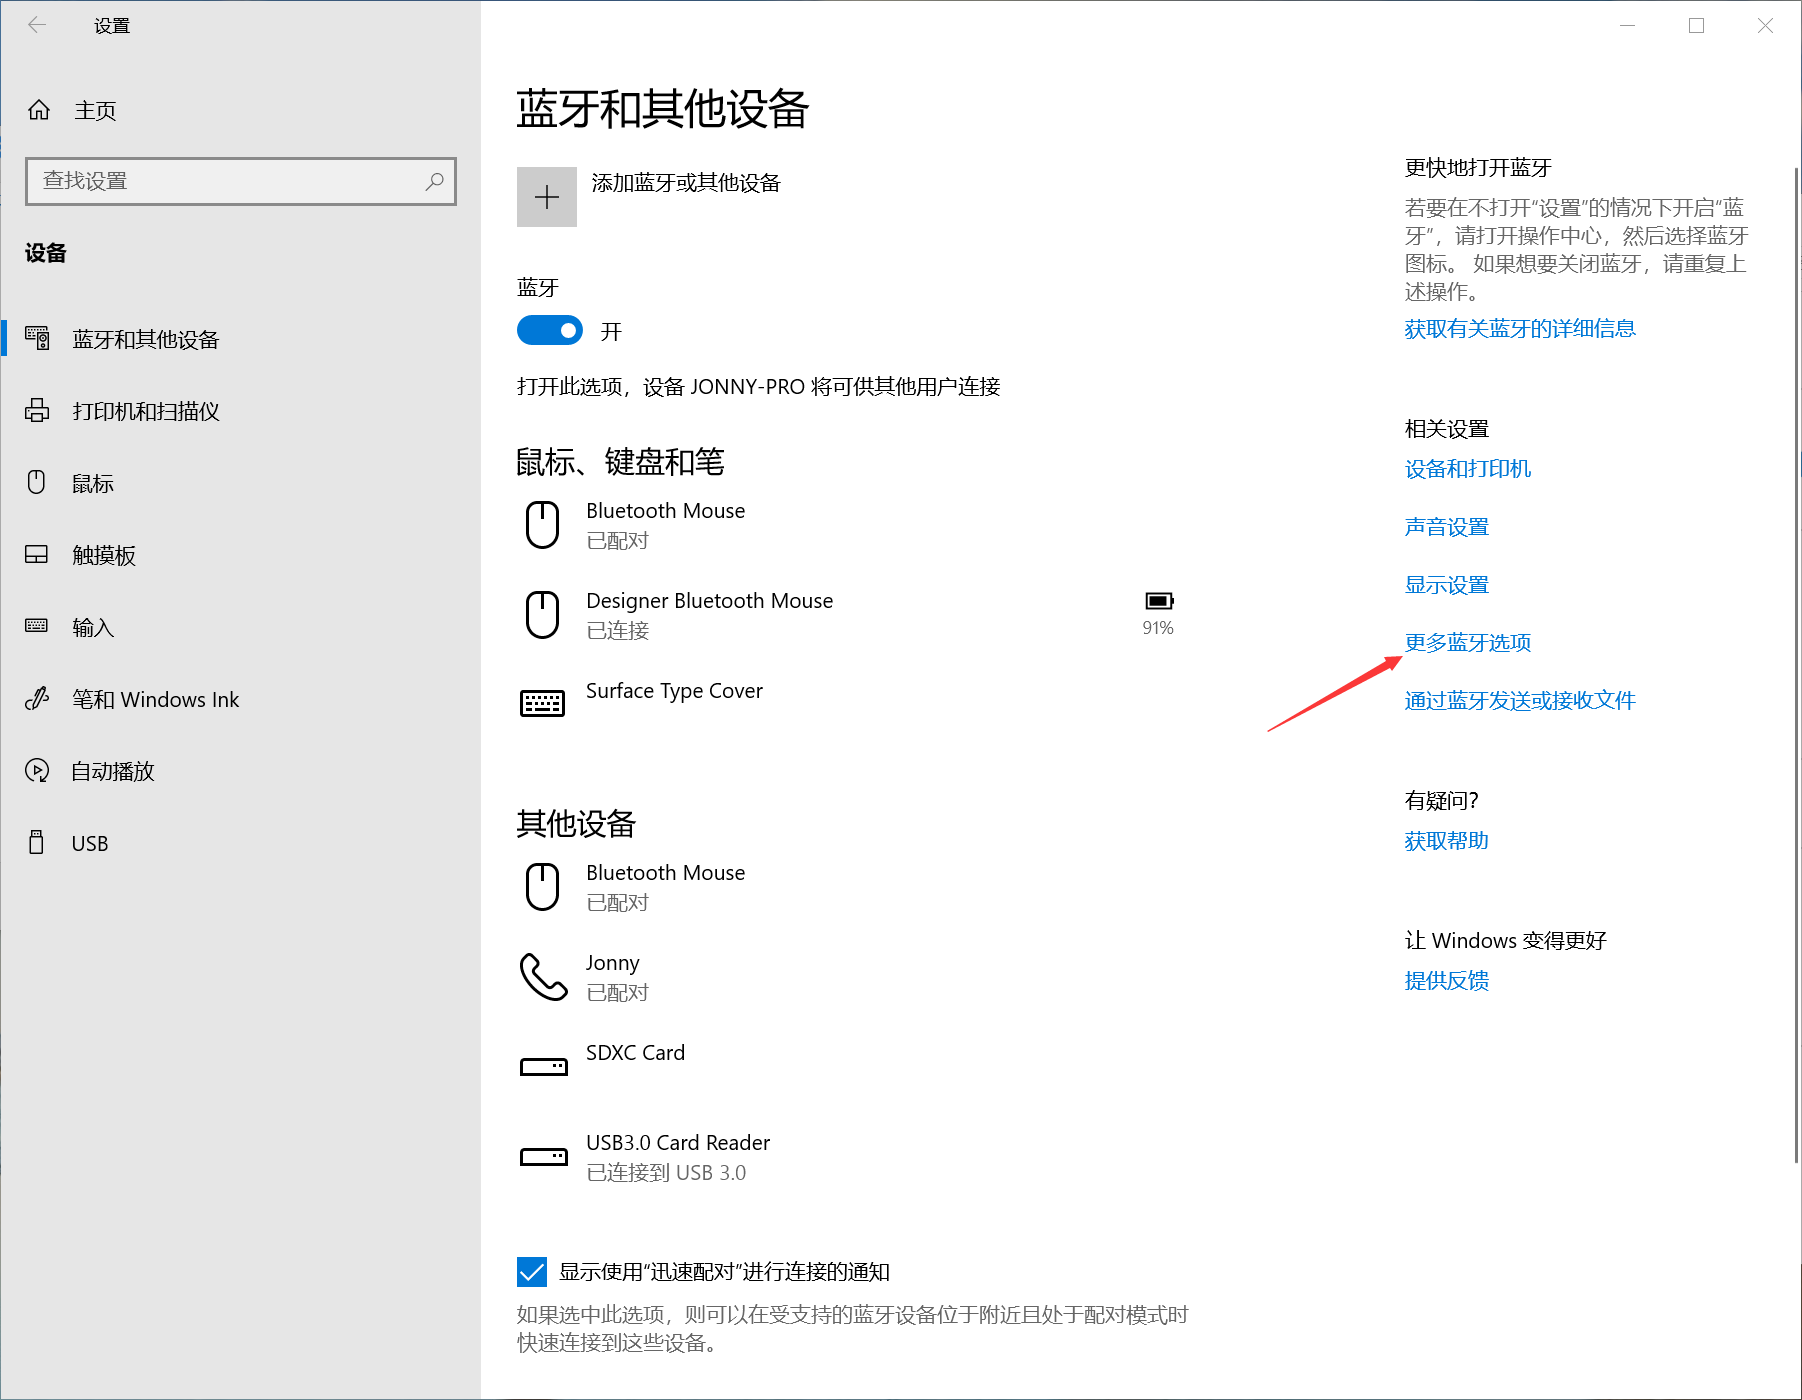Go to 触摸板 settings in sidebar
Viewport: 1802px width, 1400px height.
(x=103, y=555)
